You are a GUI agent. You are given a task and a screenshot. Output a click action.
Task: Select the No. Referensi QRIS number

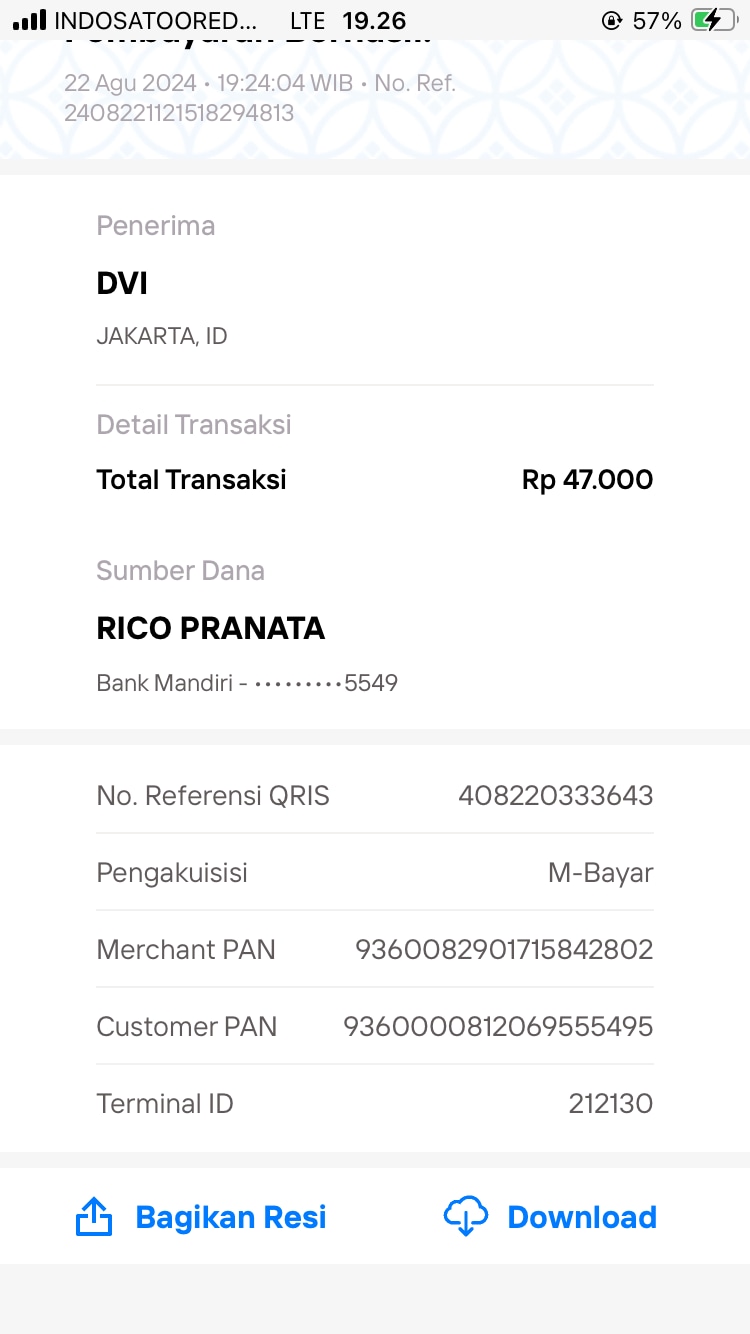click(x=555, y=796)
